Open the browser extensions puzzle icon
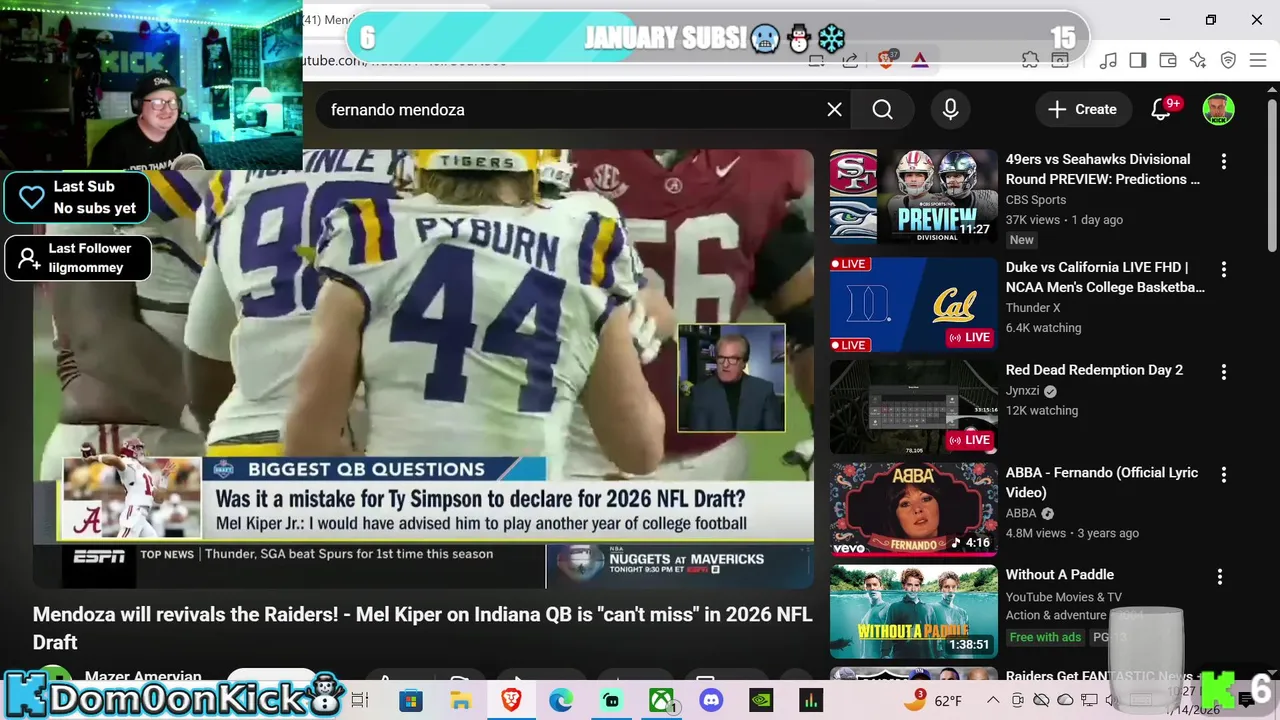The width and height of the screenshot is (1280, 720). 1030,60
